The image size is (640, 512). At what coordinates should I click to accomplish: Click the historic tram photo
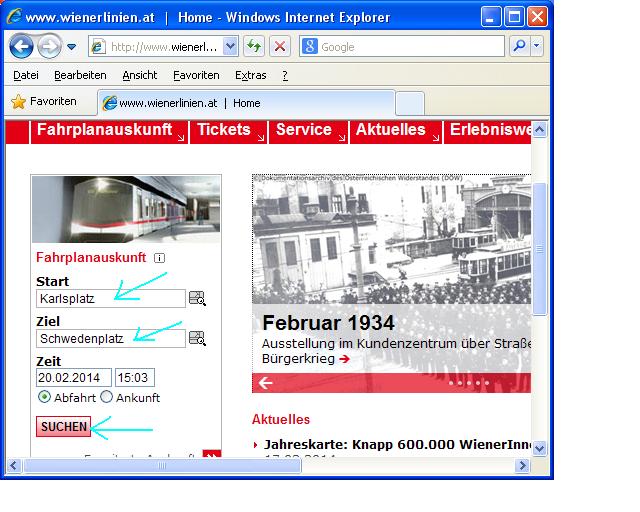[392, 239]
